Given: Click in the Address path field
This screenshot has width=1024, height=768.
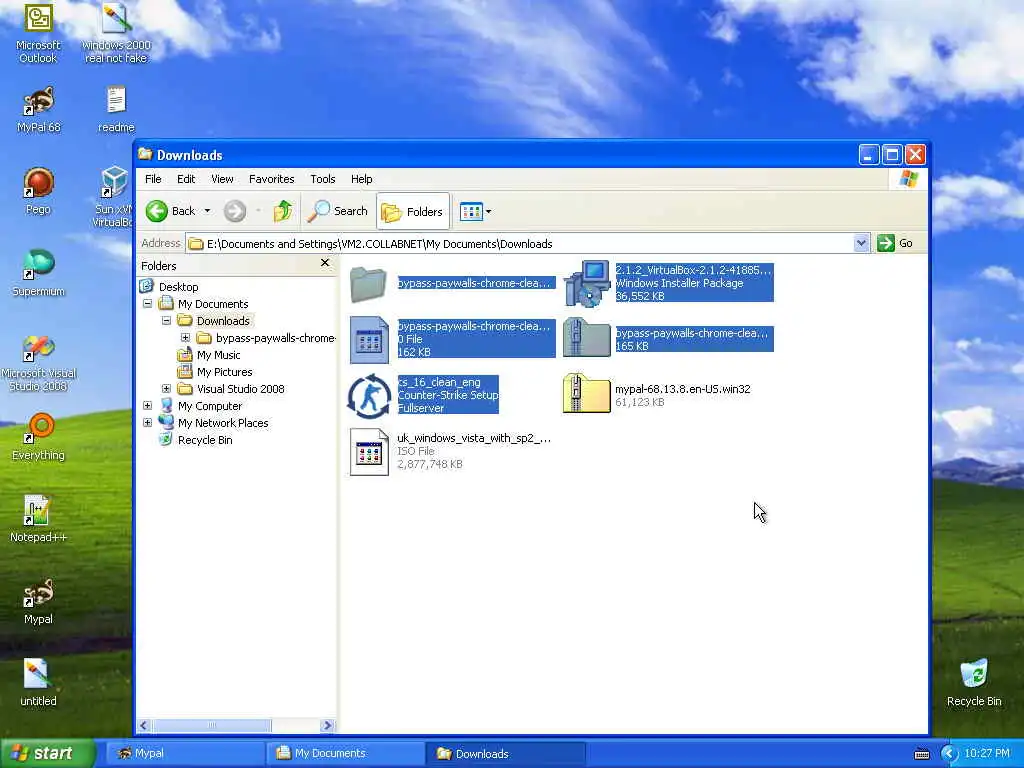Looking at the screenshot, I should (x=520, y=244).
